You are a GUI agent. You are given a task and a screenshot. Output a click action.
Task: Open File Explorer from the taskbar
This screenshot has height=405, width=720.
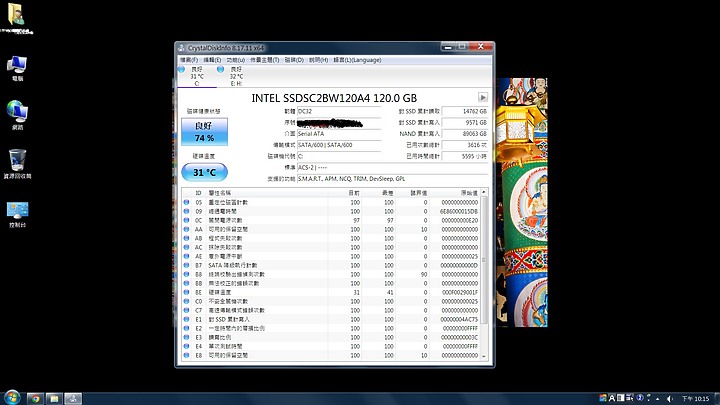pyautogui.click(x=54, y=398)
